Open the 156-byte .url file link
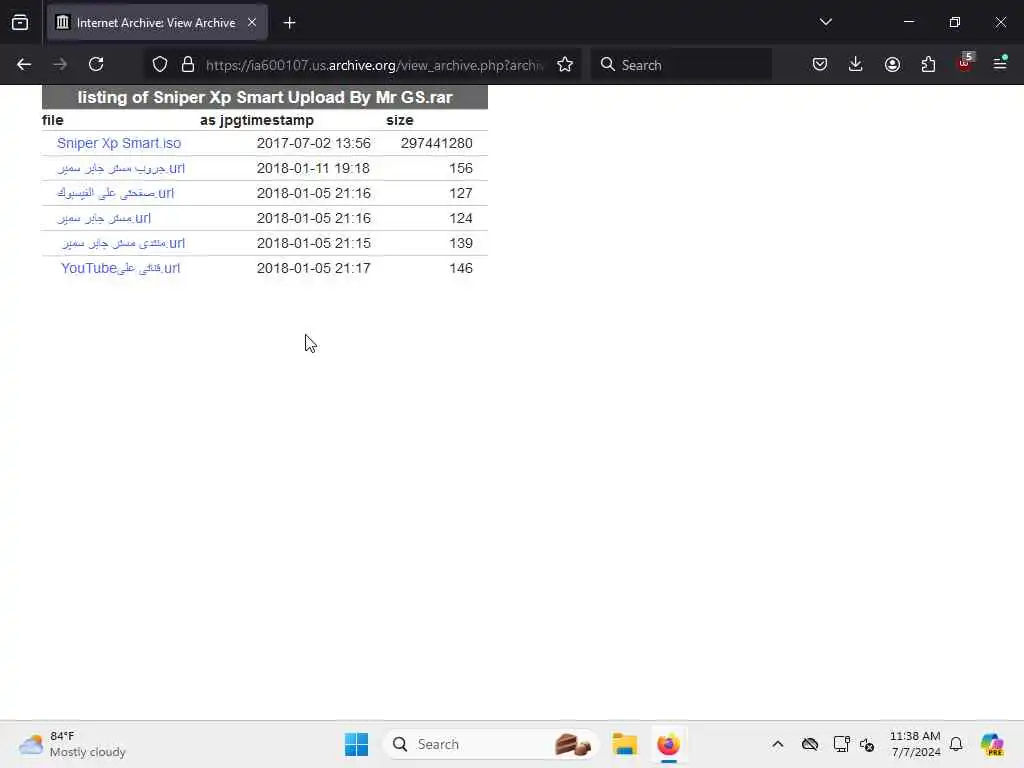This screenshot has height=768, width=1024. (121, 168)
